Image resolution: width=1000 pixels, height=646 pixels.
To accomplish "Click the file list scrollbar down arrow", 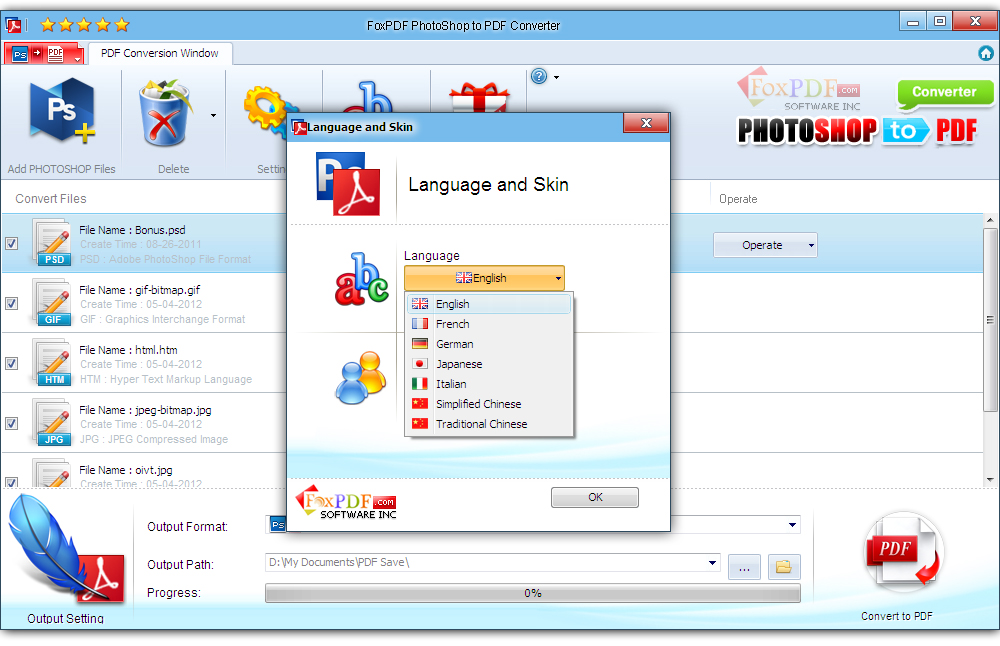I will pos(990,480).
